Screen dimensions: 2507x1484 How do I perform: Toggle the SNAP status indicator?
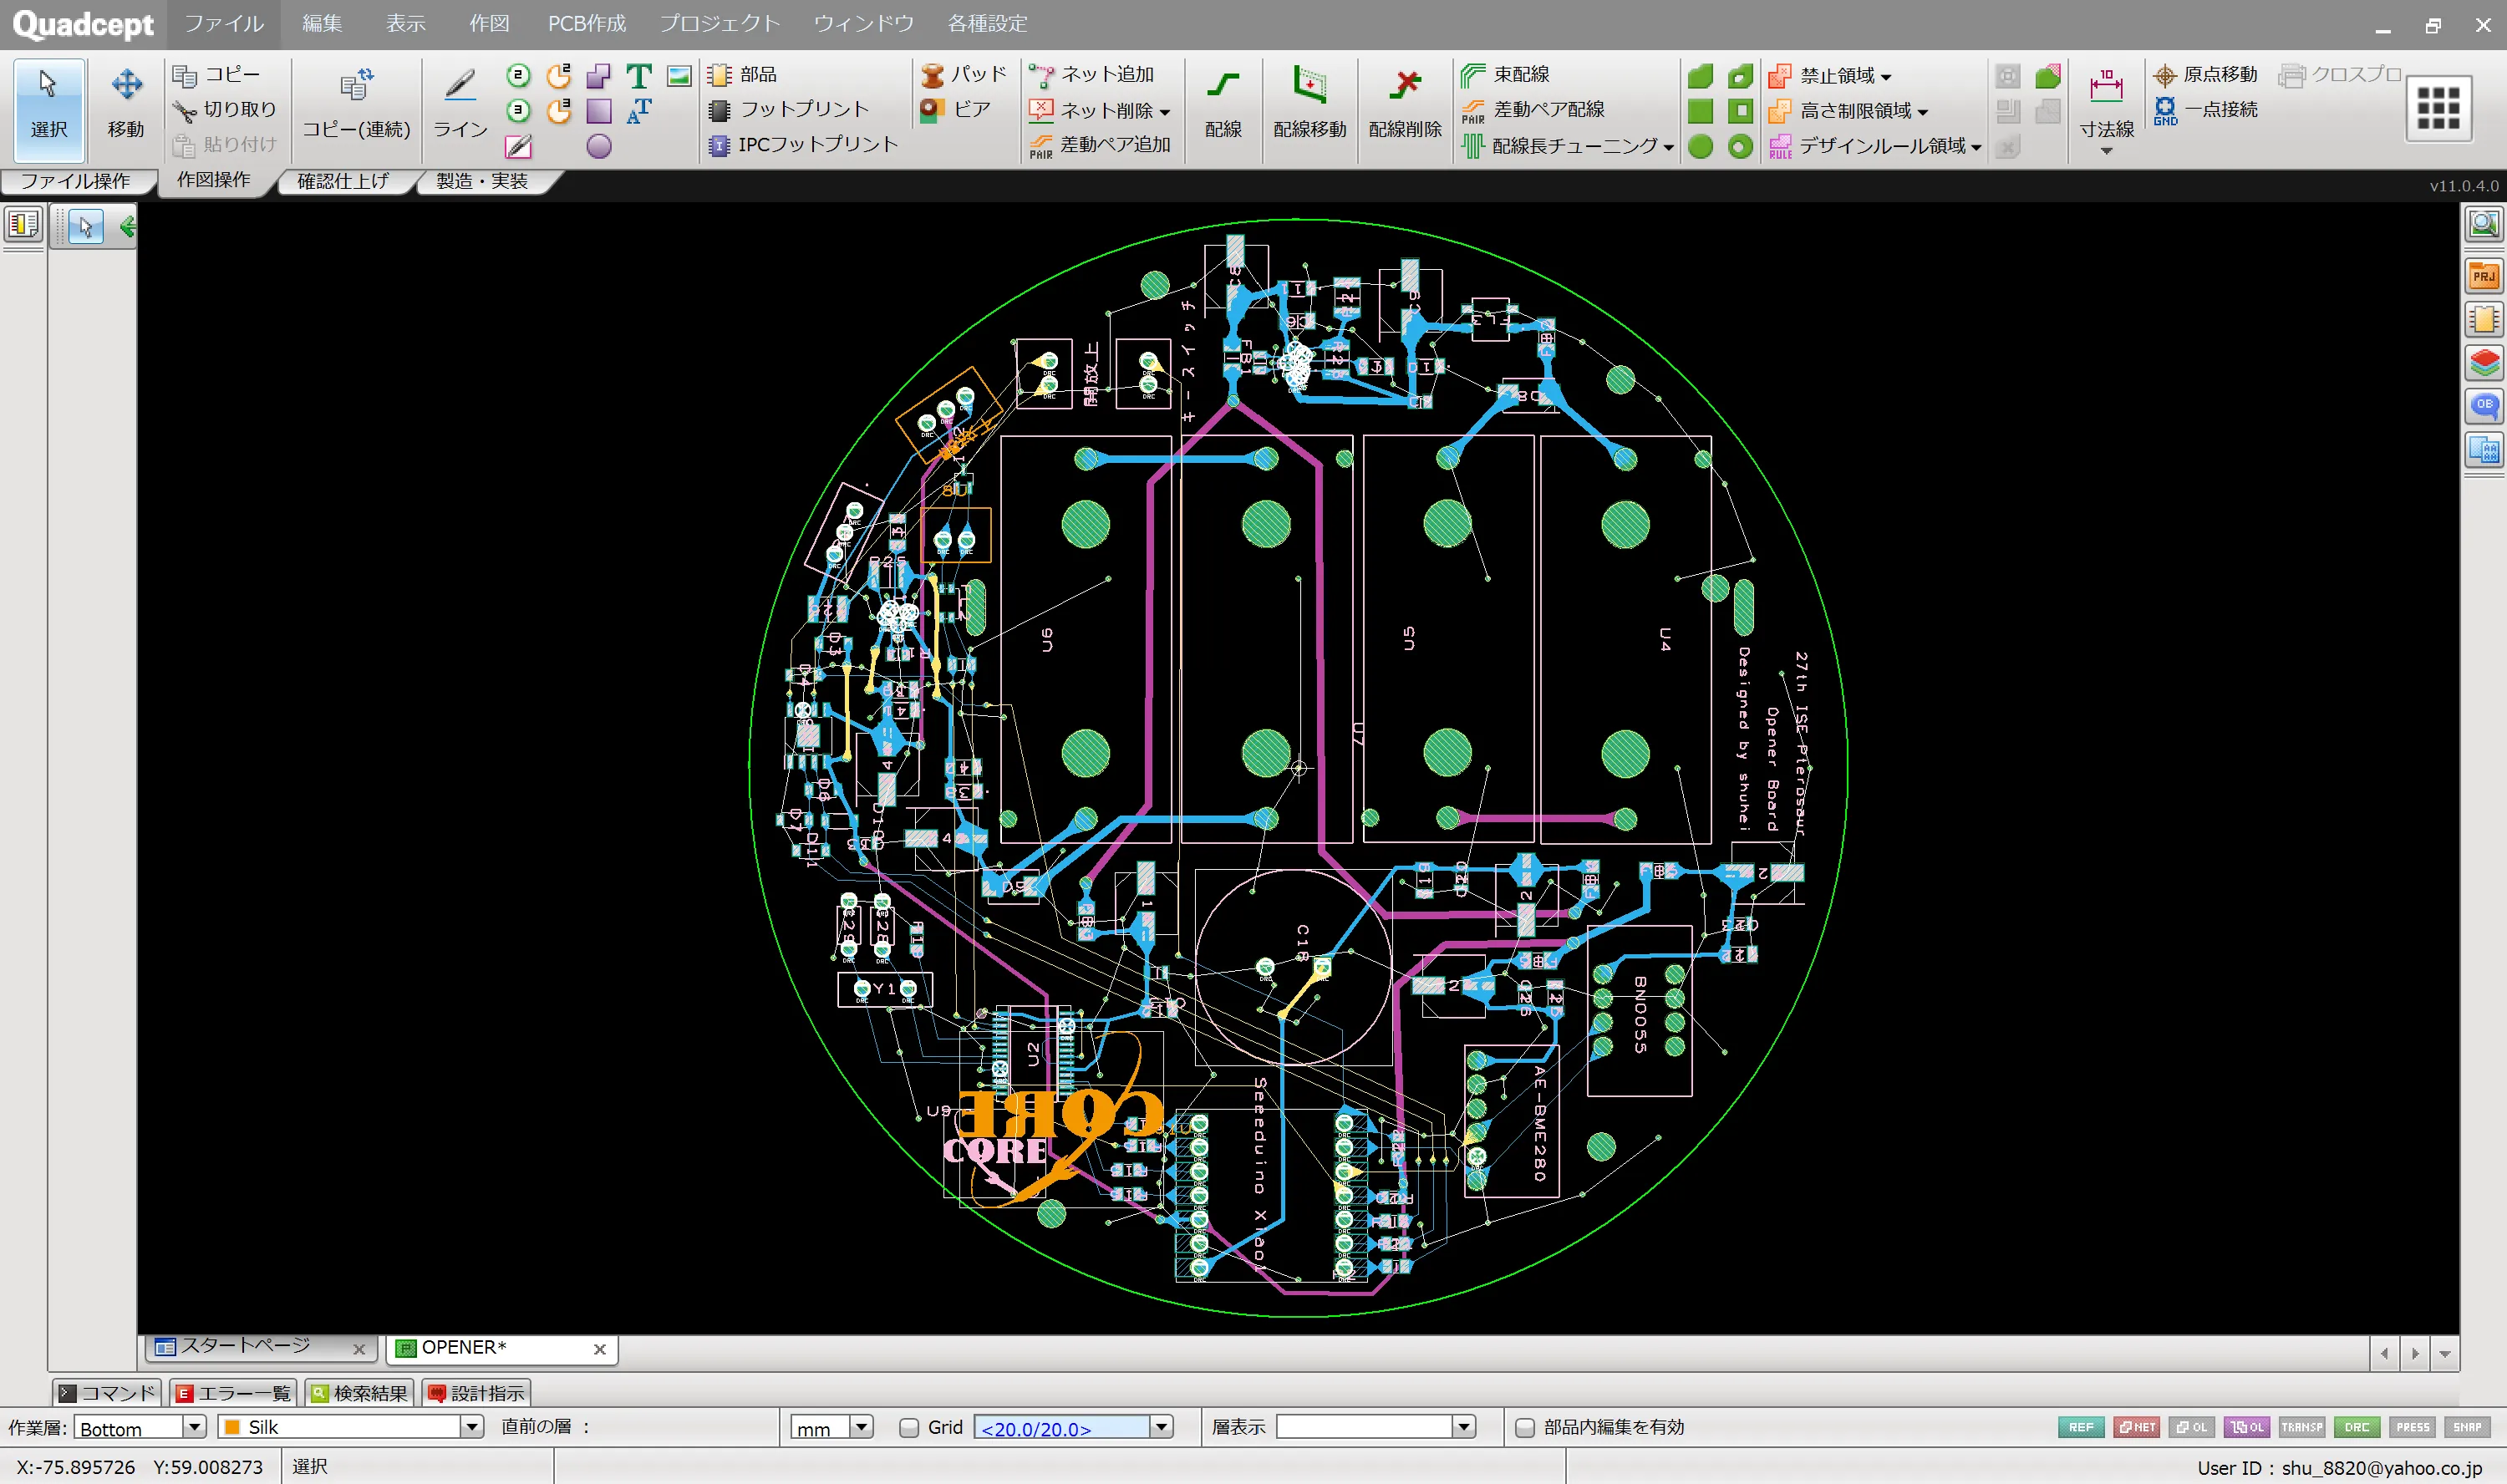pyautogui.click(x=2467, y=1427)
